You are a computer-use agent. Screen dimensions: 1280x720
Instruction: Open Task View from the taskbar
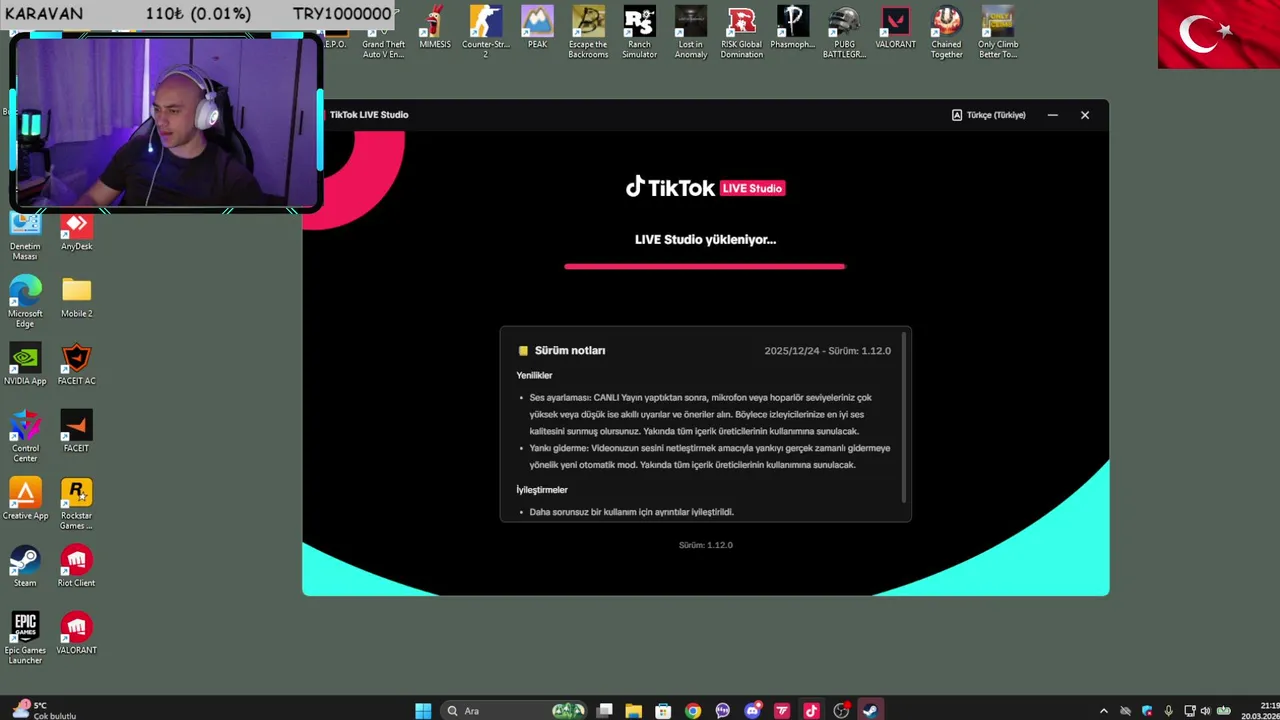point(605,711)
